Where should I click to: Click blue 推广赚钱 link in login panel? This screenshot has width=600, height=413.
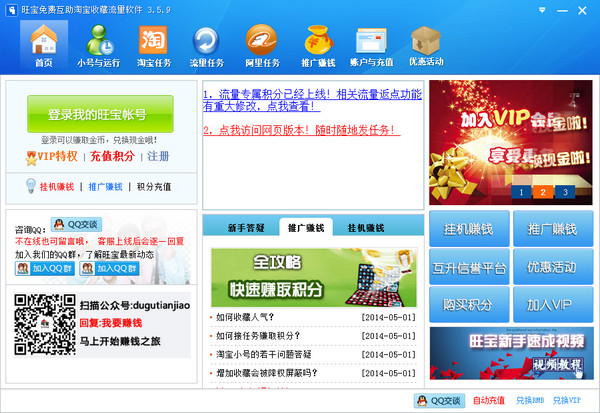tap(106, 187)
